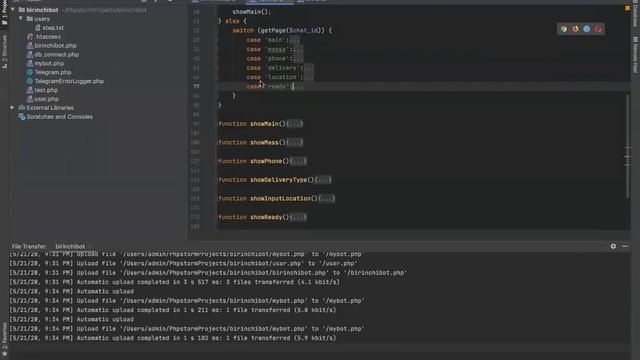This screenshot has height=360, width=640.
Task: Open birinchibot.php from project tree
Action: click(56, 46)
